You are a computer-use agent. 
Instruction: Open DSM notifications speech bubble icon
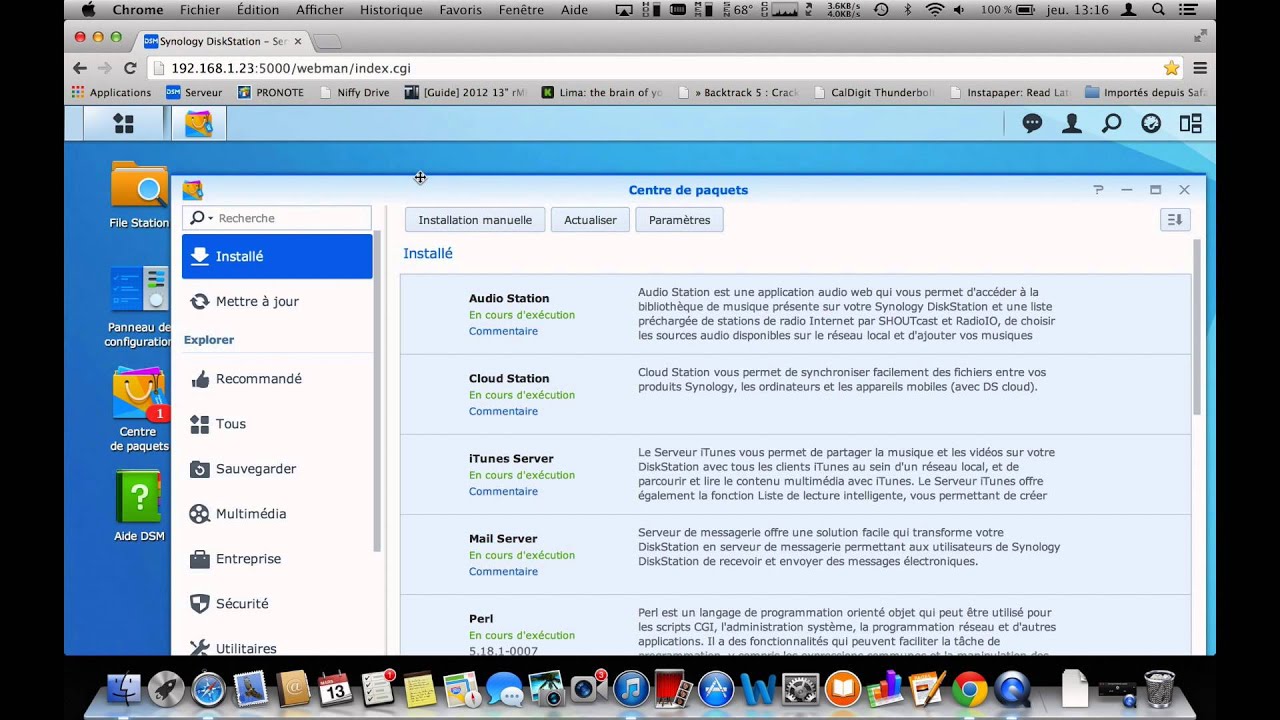(1032, 123)
